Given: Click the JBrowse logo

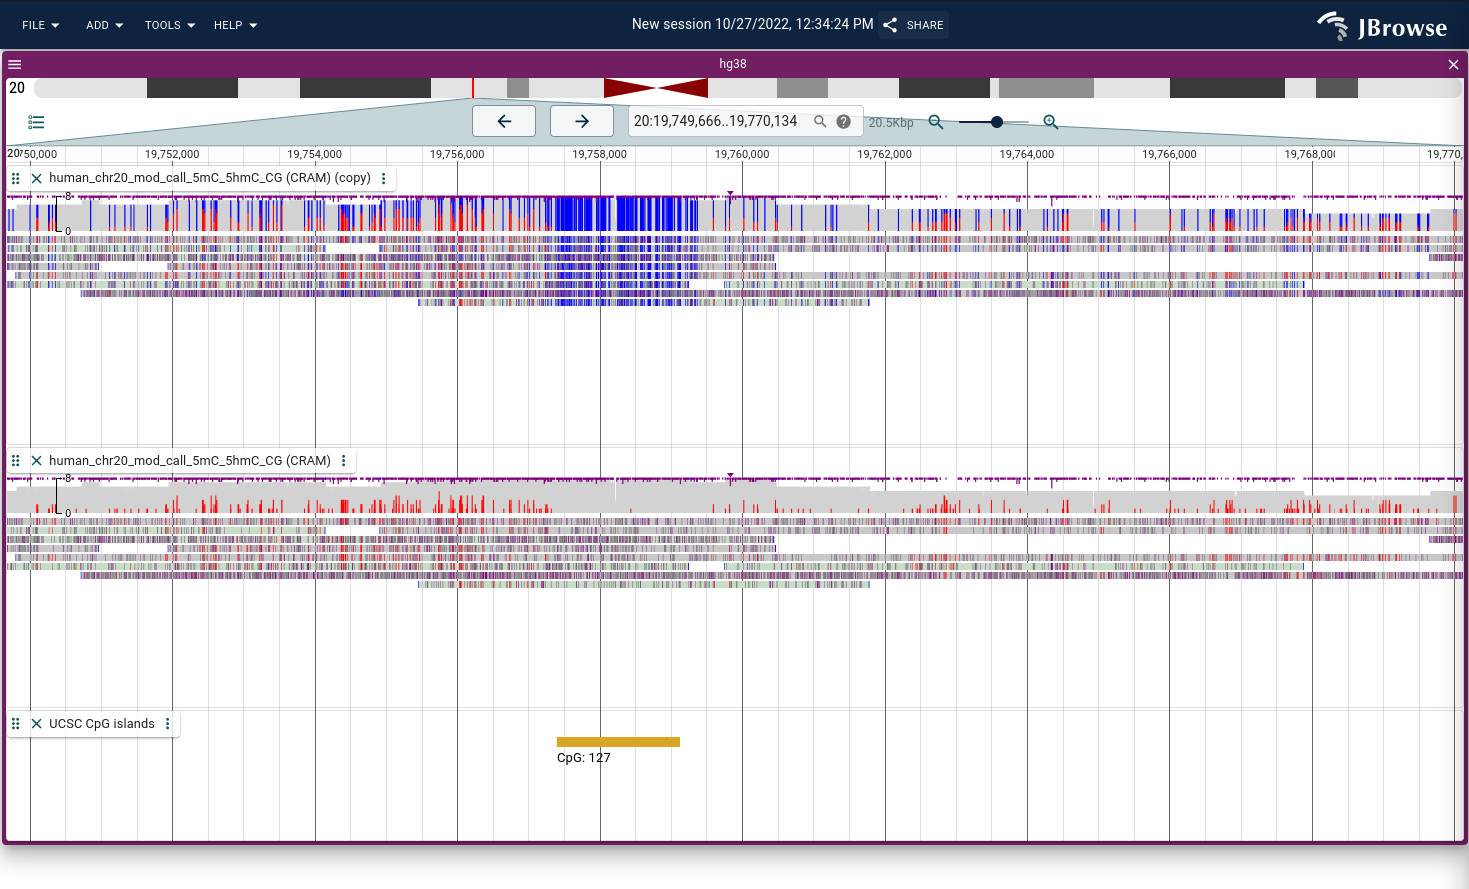Looking at the screenshot, I should point(1382,26).
